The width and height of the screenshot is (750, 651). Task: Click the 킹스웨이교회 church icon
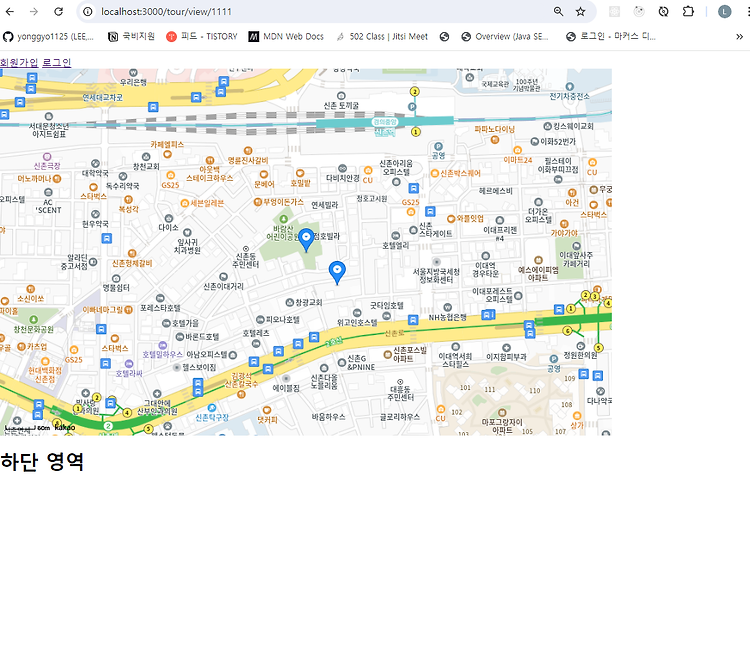click(548, 126)
